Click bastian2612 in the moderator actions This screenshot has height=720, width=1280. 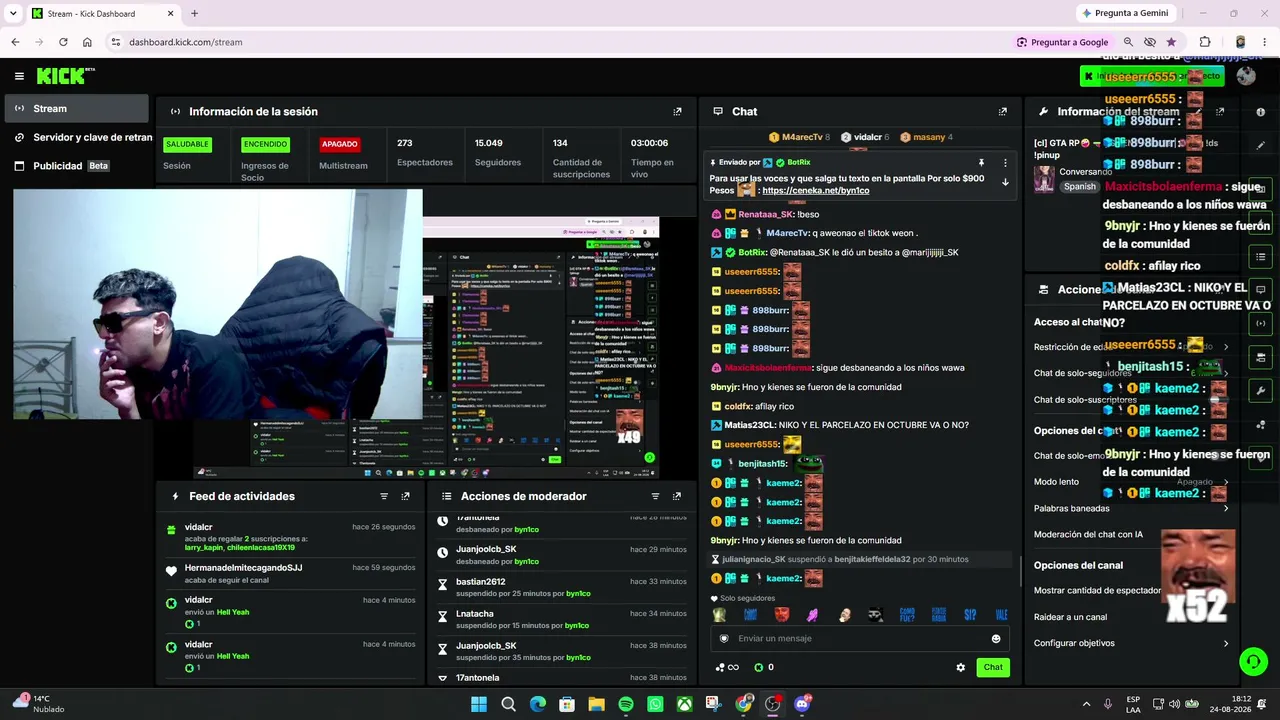(x=480, y=581)
